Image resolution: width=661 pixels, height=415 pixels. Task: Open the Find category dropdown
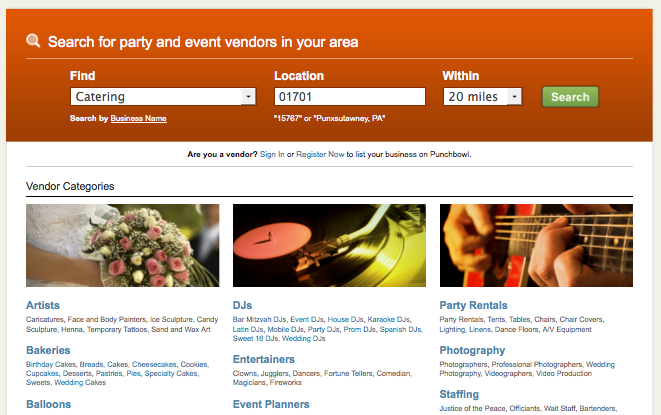pos(248,97)
